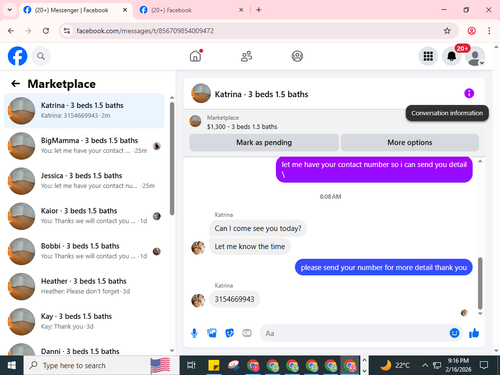Click the message 'Let me know the time'

coord(250,247)
